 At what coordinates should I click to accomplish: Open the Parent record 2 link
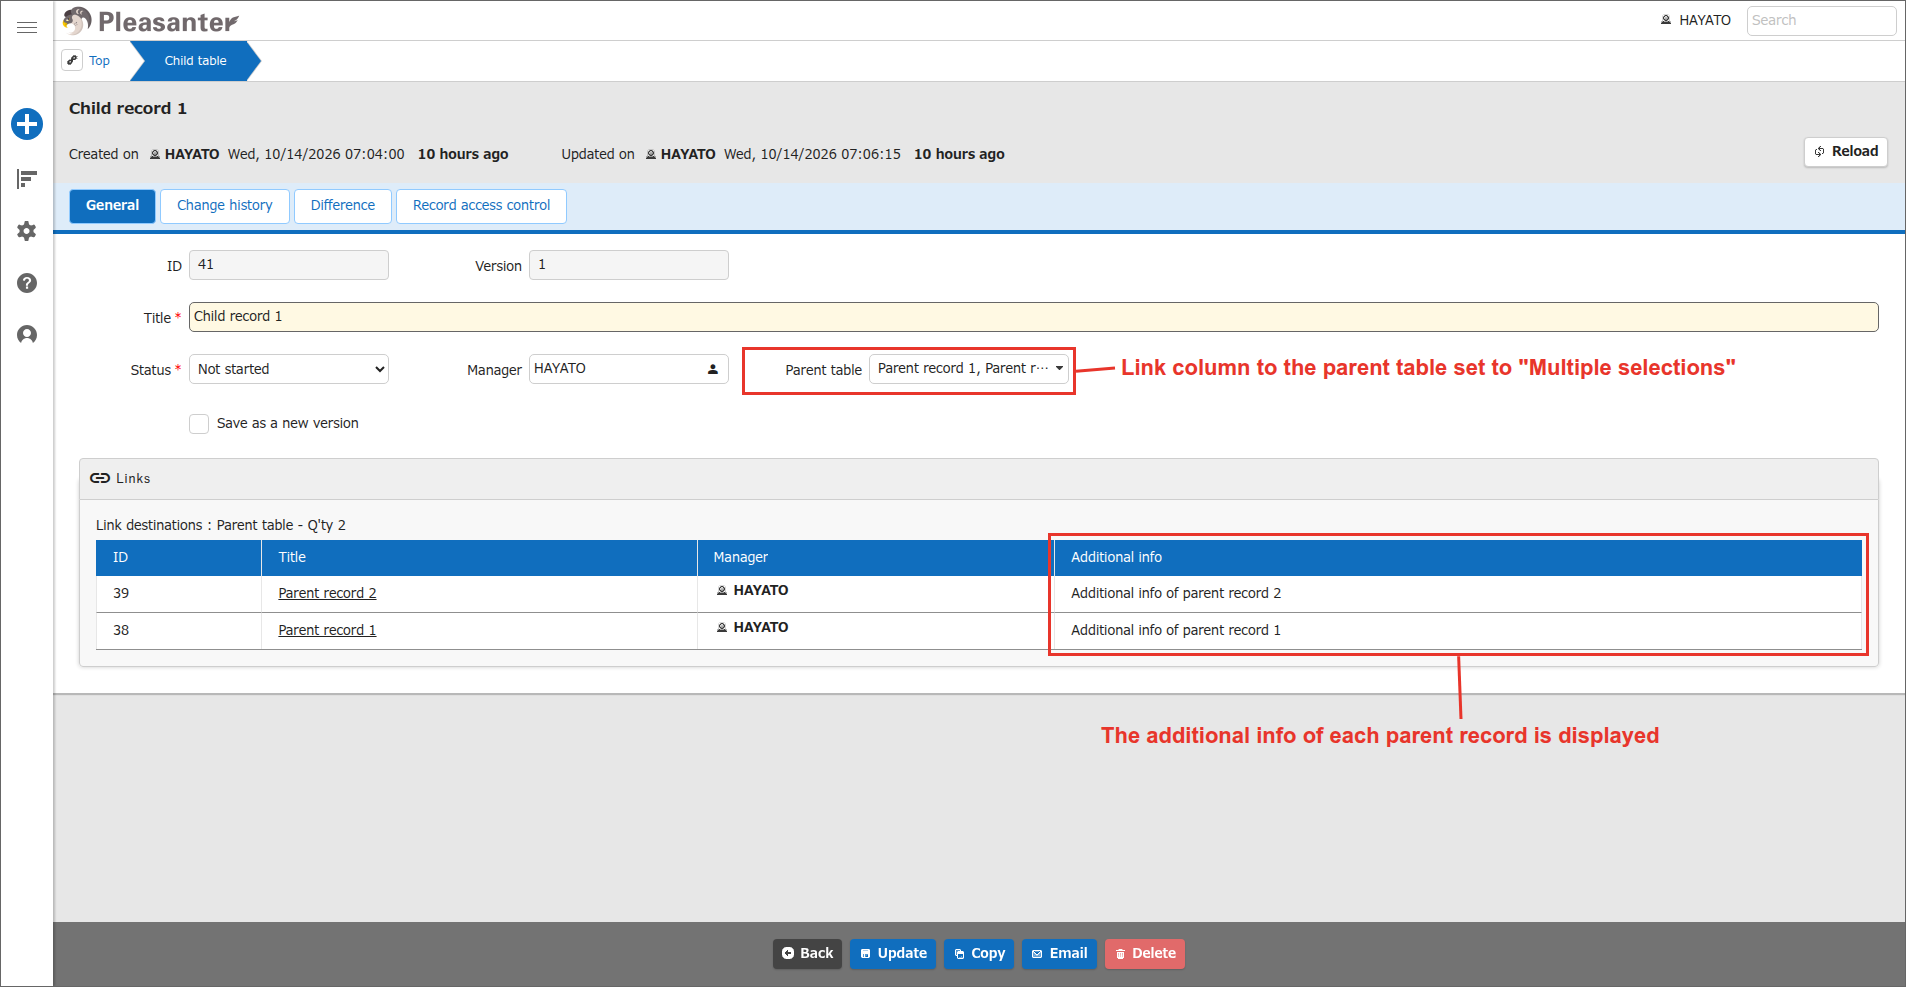(x=327, y=594)
